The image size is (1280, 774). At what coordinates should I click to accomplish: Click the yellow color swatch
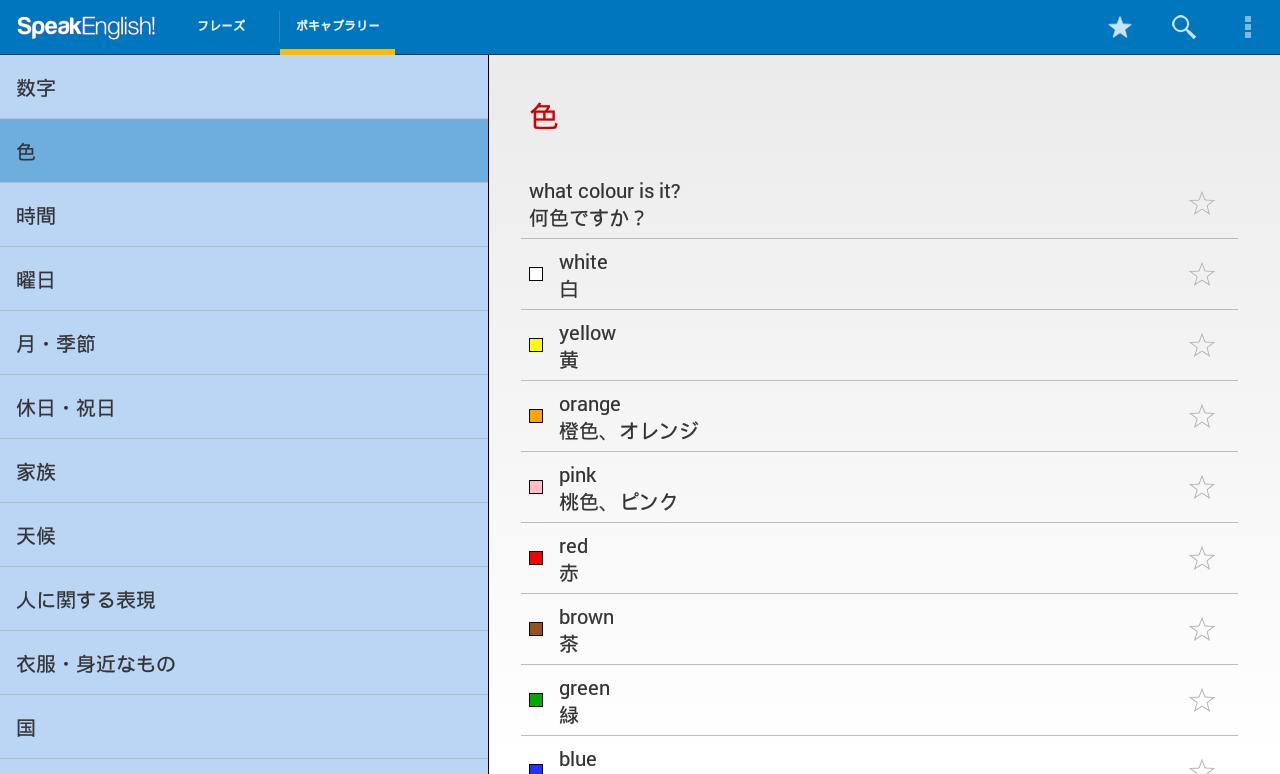click(536, 345)
